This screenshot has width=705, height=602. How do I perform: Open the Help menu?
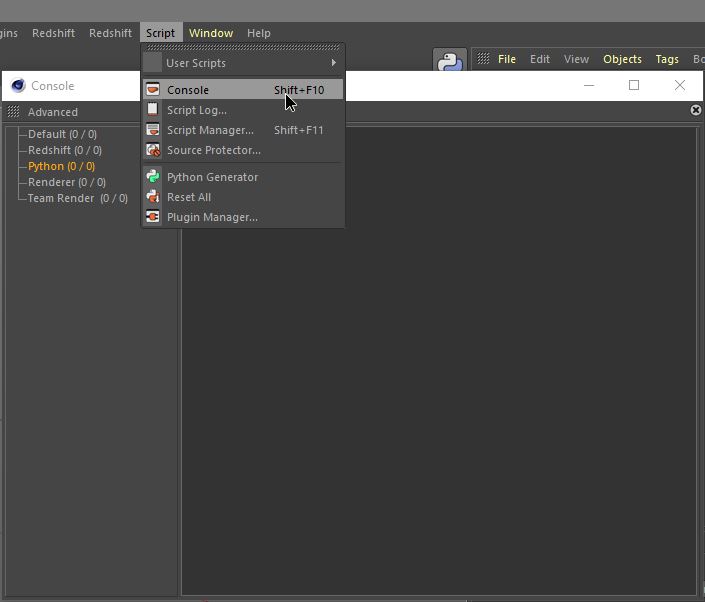[x=258, y=33]
